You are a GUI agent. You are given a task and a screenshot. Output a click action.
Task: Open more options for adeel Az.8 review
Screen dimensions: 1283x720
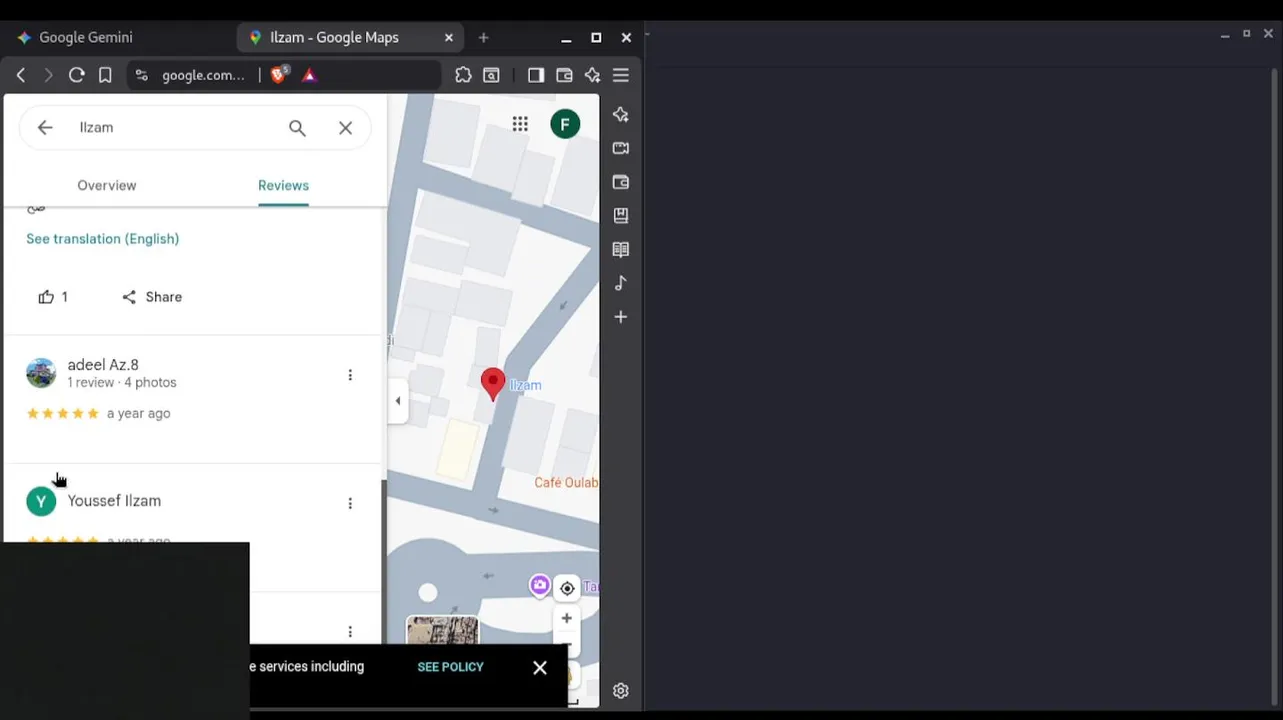click(x=350, y=375)
